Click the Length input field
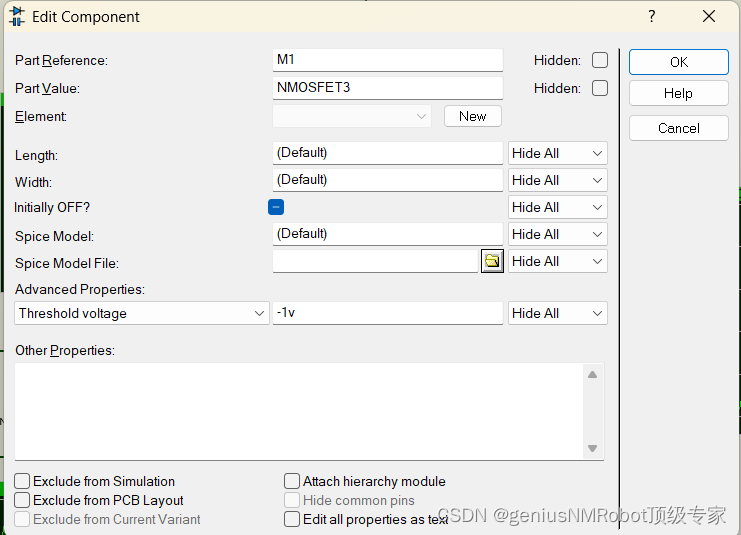This screenshot has width=741, height=535. click(x=388, y=153)
